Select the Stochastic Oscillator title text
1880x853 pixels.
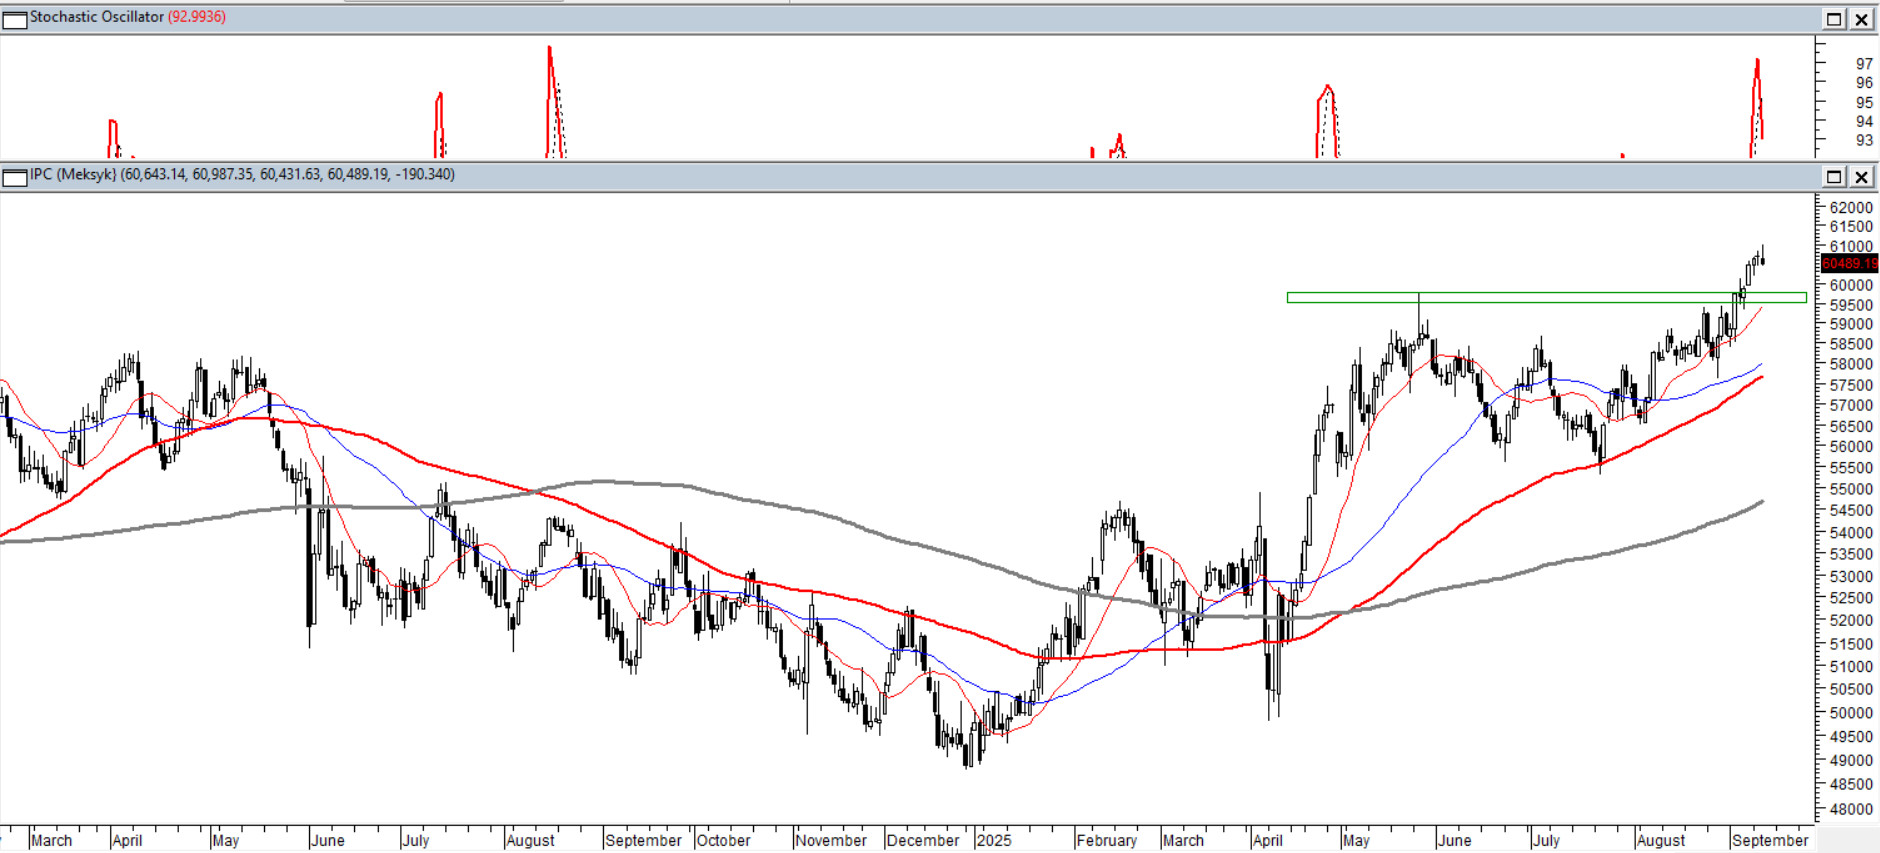[x=96, y=17]
